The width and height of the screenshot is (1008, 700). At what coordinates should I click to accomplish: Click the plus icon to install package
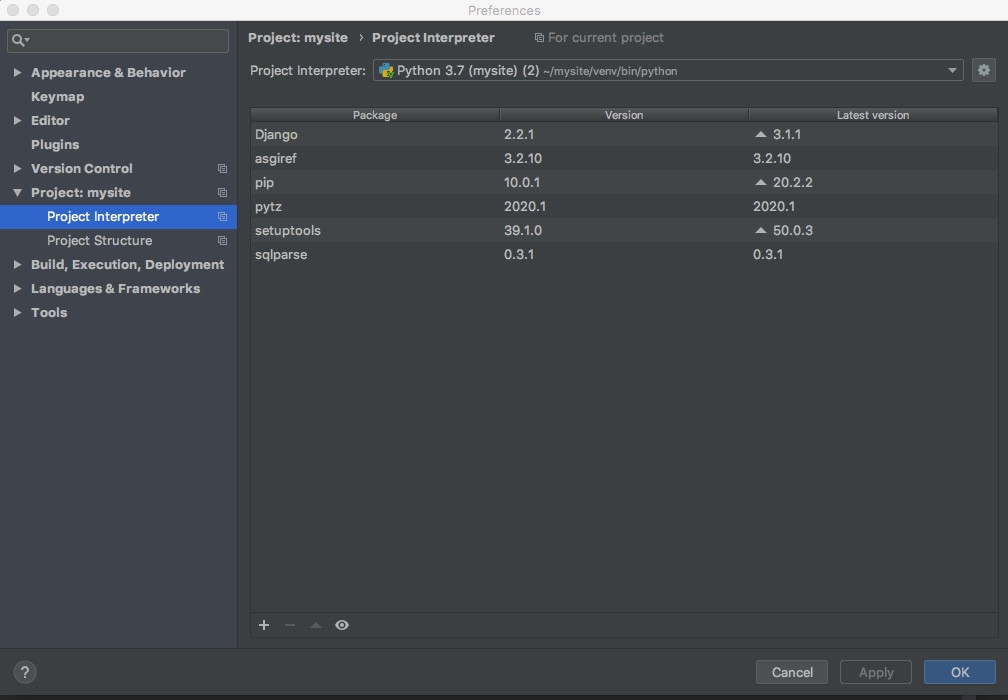point(264,625)
